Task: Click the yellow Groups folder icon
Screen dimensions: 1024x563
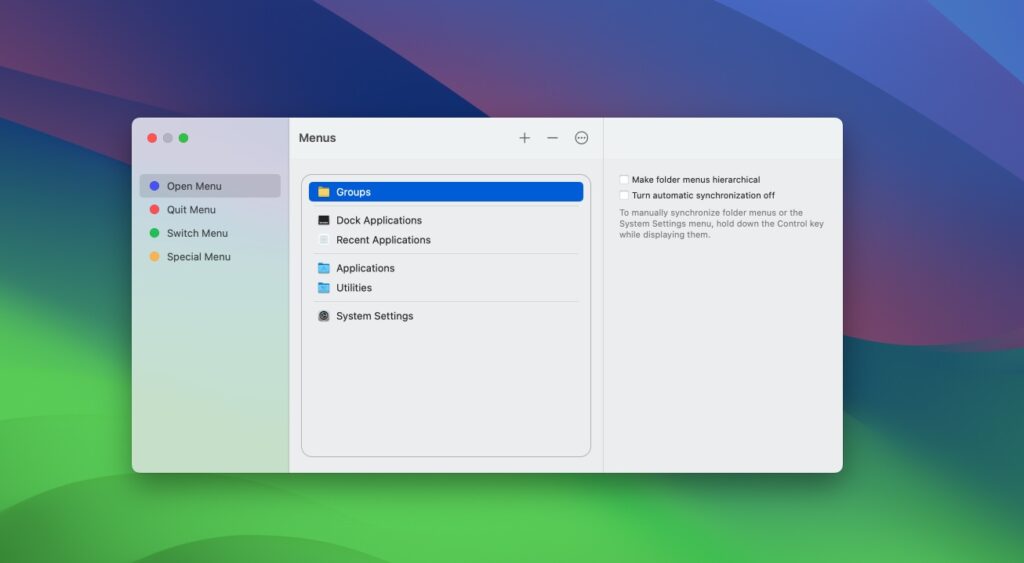Action: pos(324,192)
